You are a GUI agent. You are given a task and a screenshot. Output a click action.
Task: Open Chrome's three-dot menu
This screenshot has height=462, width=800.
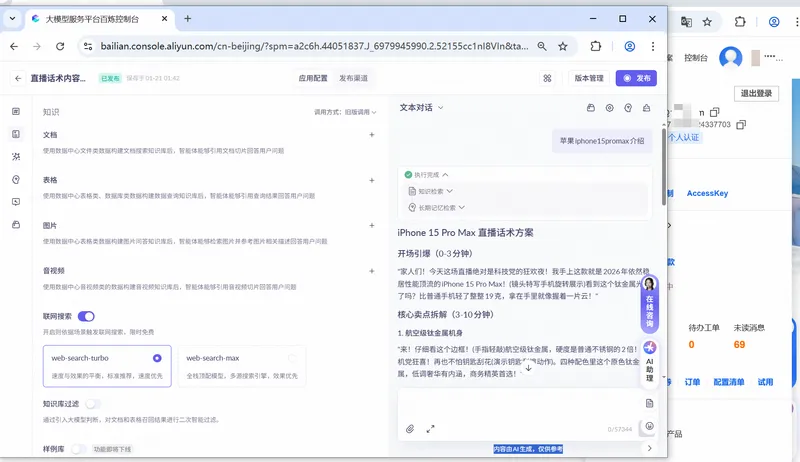[x=653, y=46]
